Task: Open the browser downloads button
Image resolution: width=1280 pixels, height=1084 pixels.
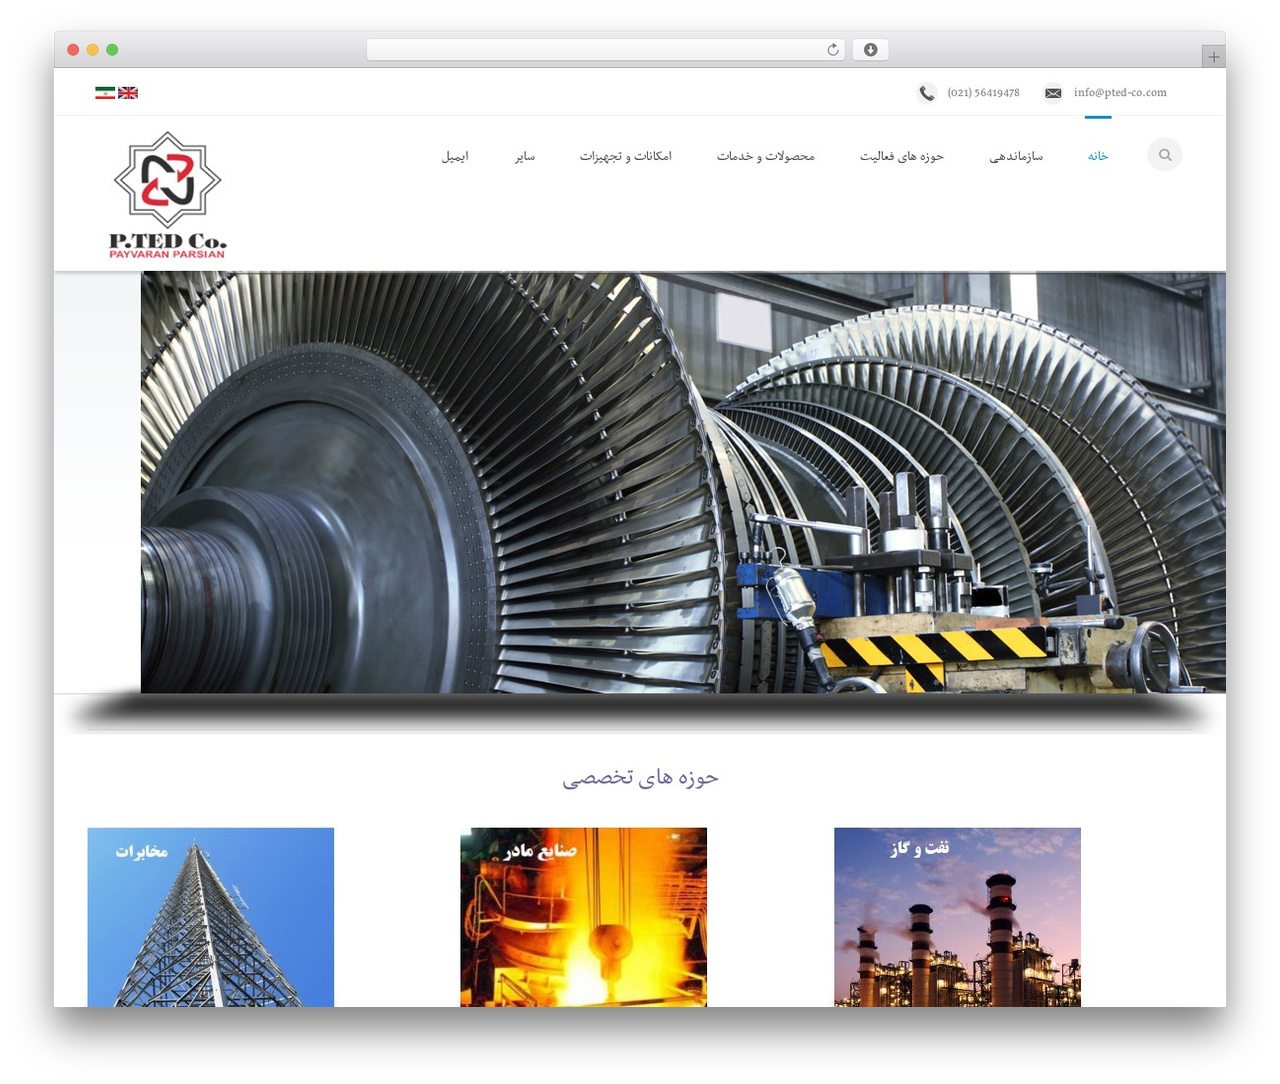Action: coord(871,50)
